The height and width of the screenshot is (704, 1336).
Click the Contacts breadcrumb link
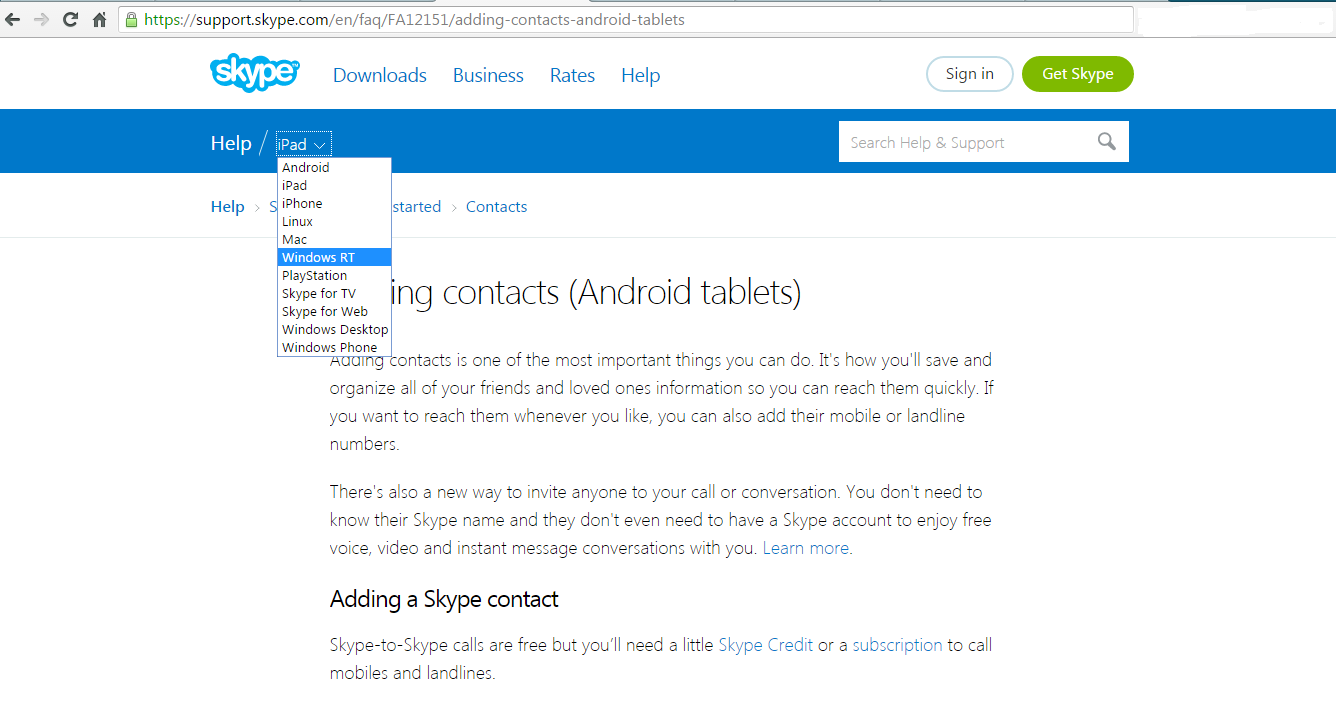(x=496, y=207)
